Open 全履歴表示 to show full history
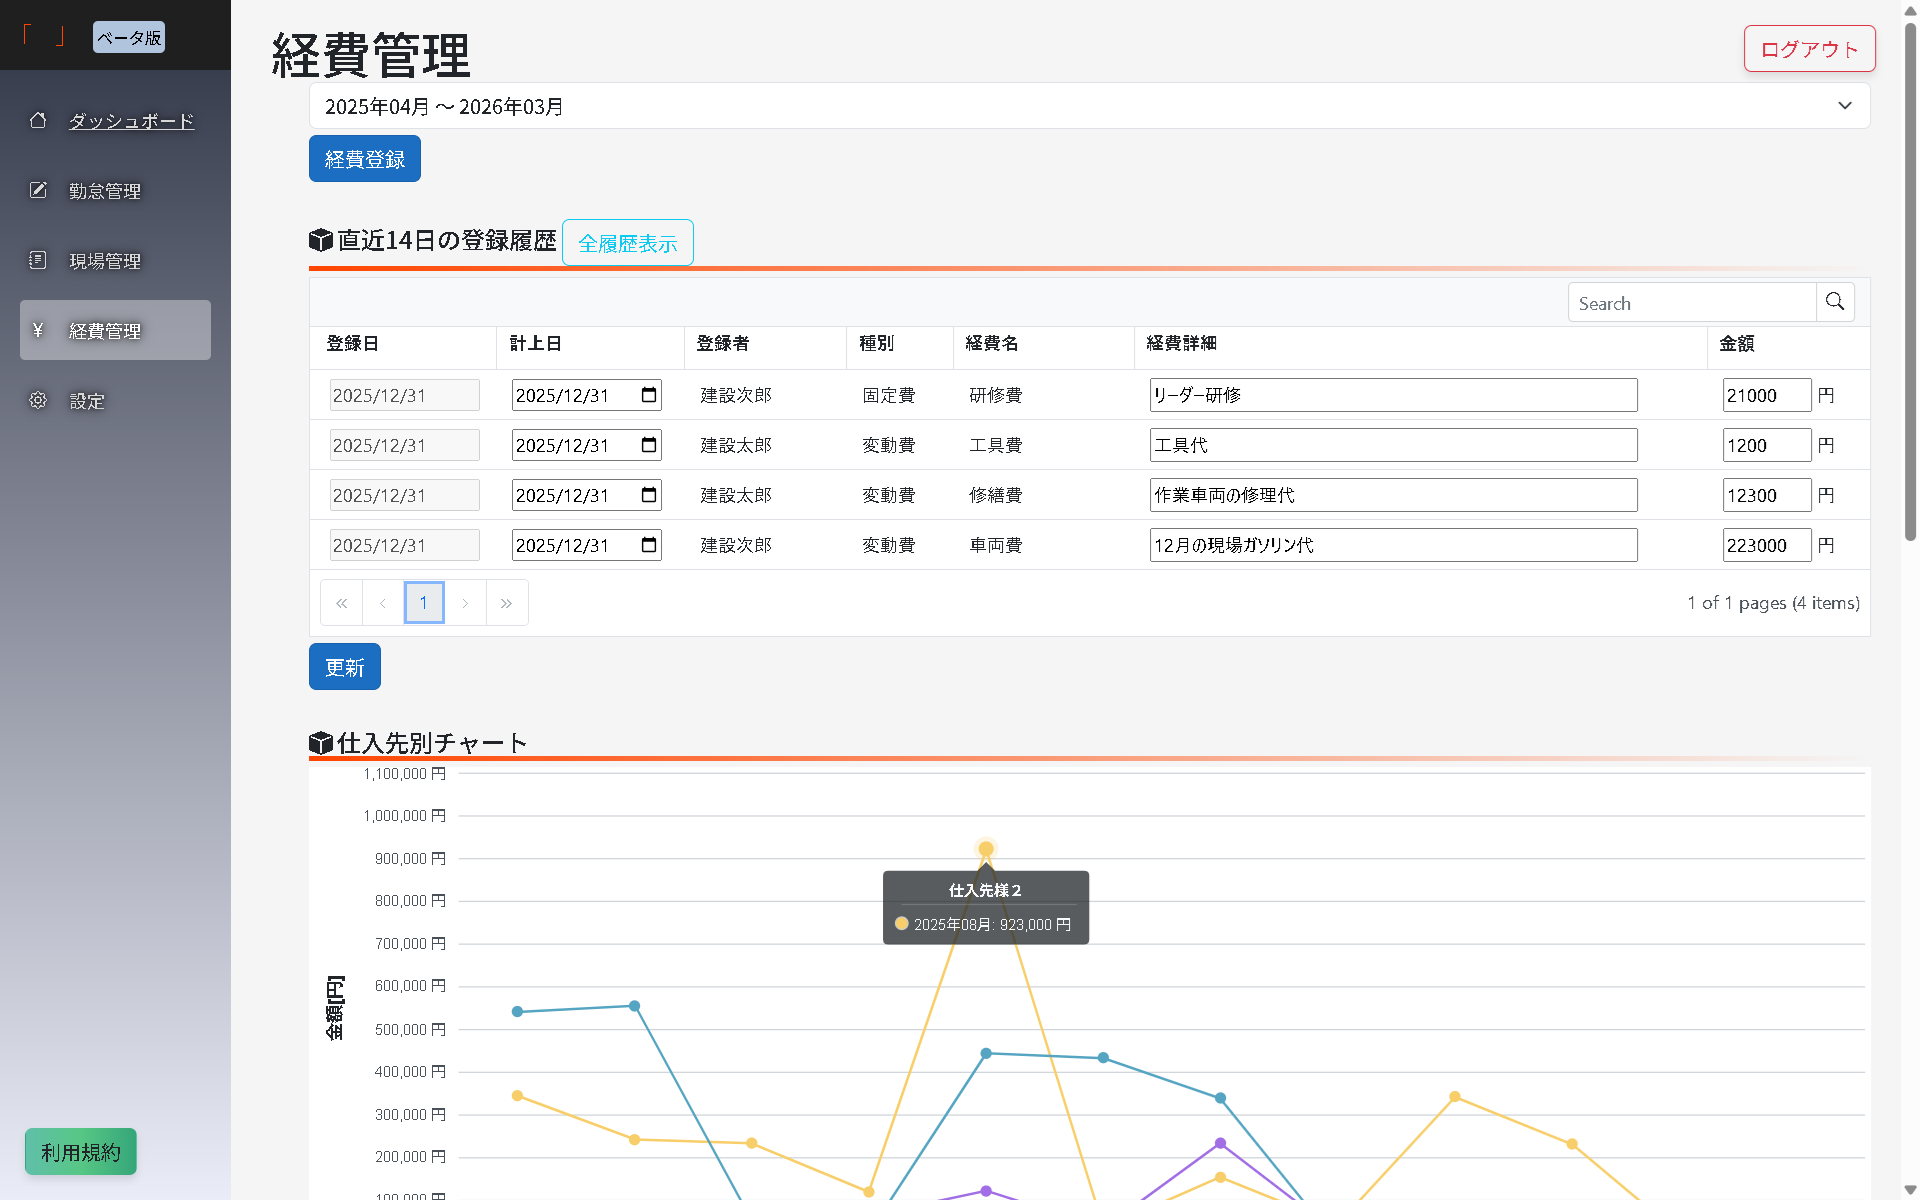The image size is (1920, 1200). point(627,242)
